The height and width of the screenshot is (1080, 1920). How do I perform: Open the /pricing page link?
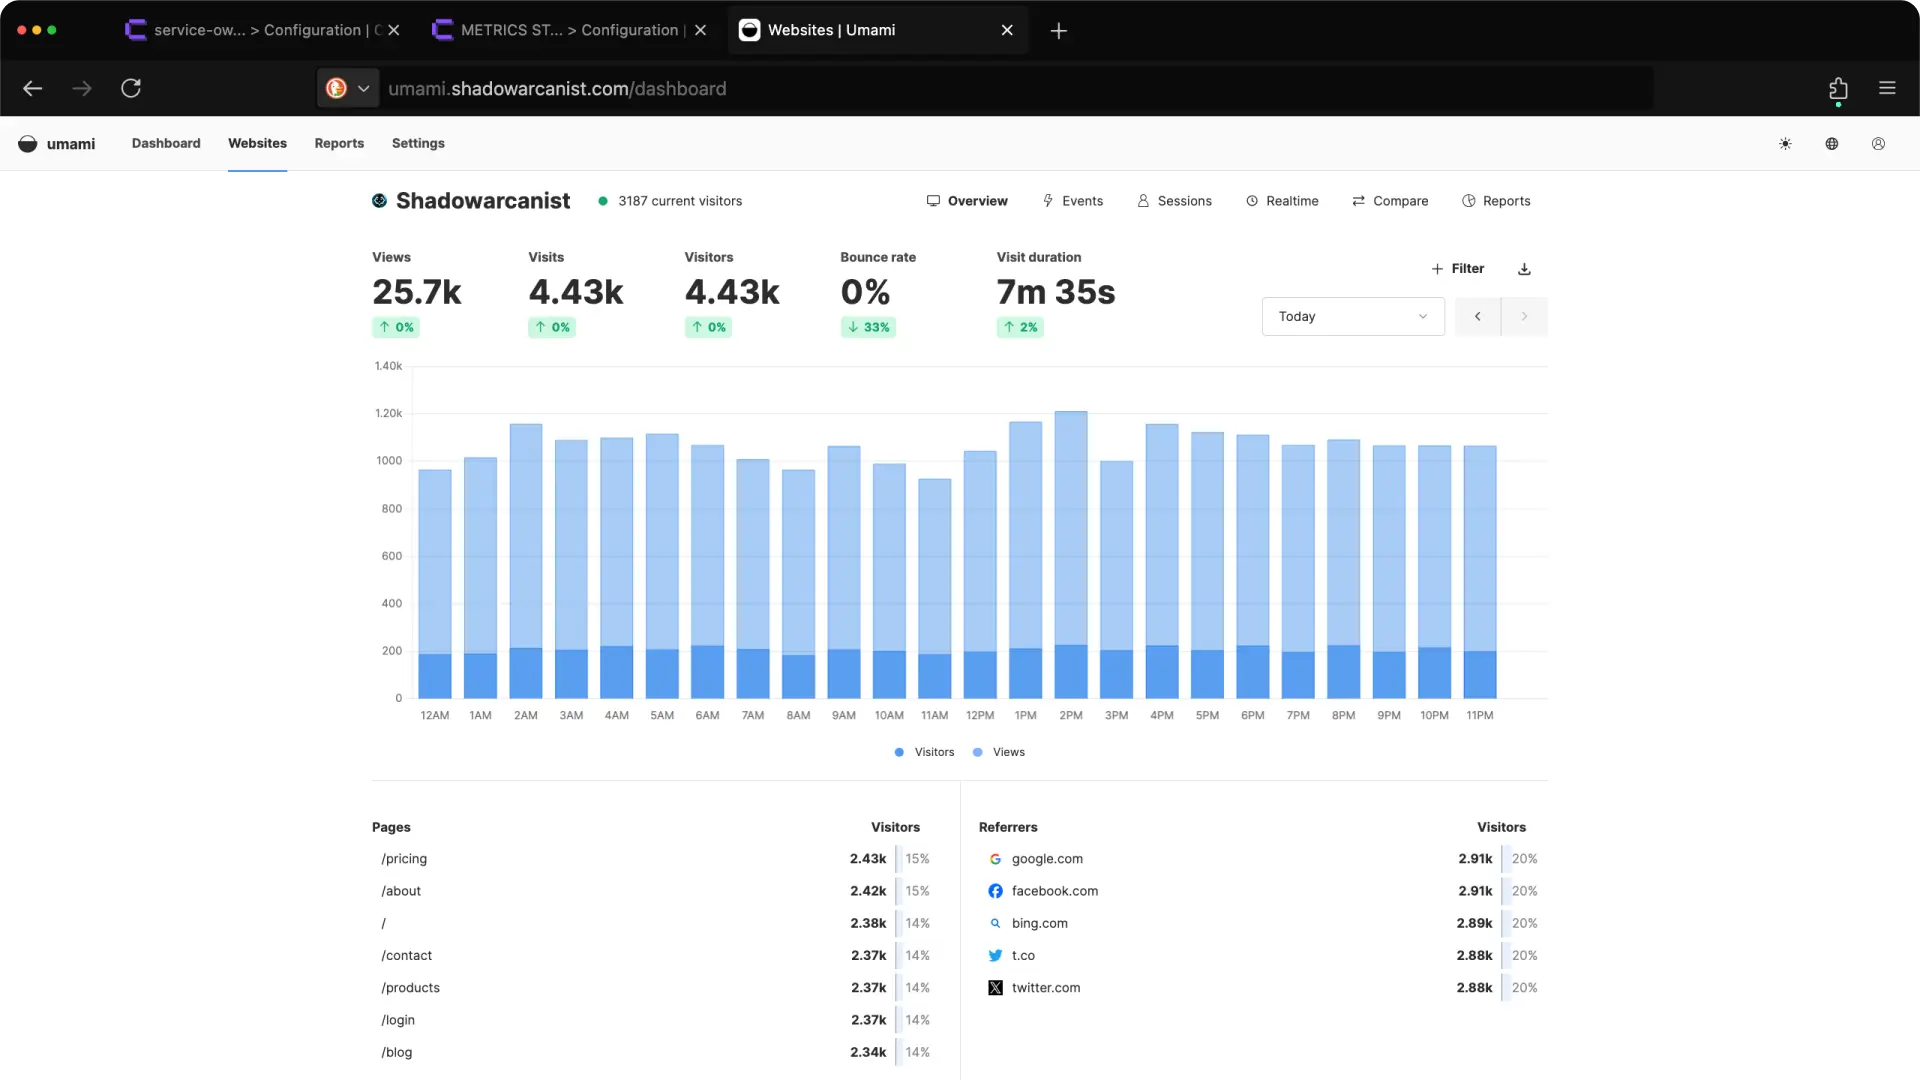click(x=403, y=858)
